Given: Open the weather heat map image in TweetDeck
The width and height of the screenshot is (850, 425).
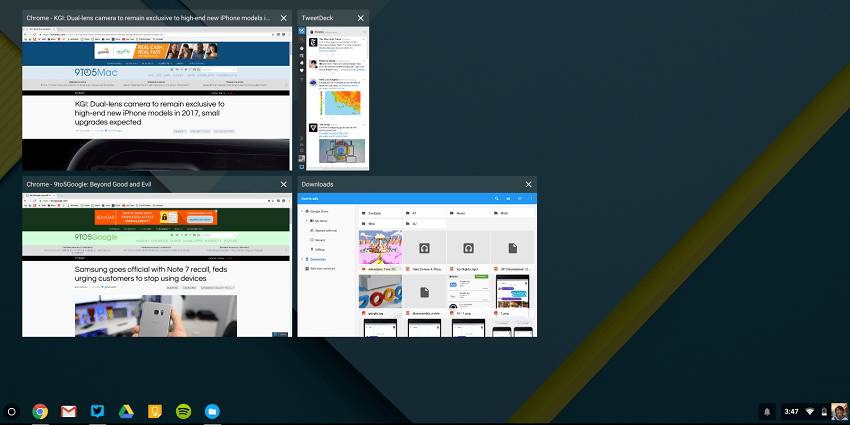Looking at the screenshot, I should coord(339,103).
